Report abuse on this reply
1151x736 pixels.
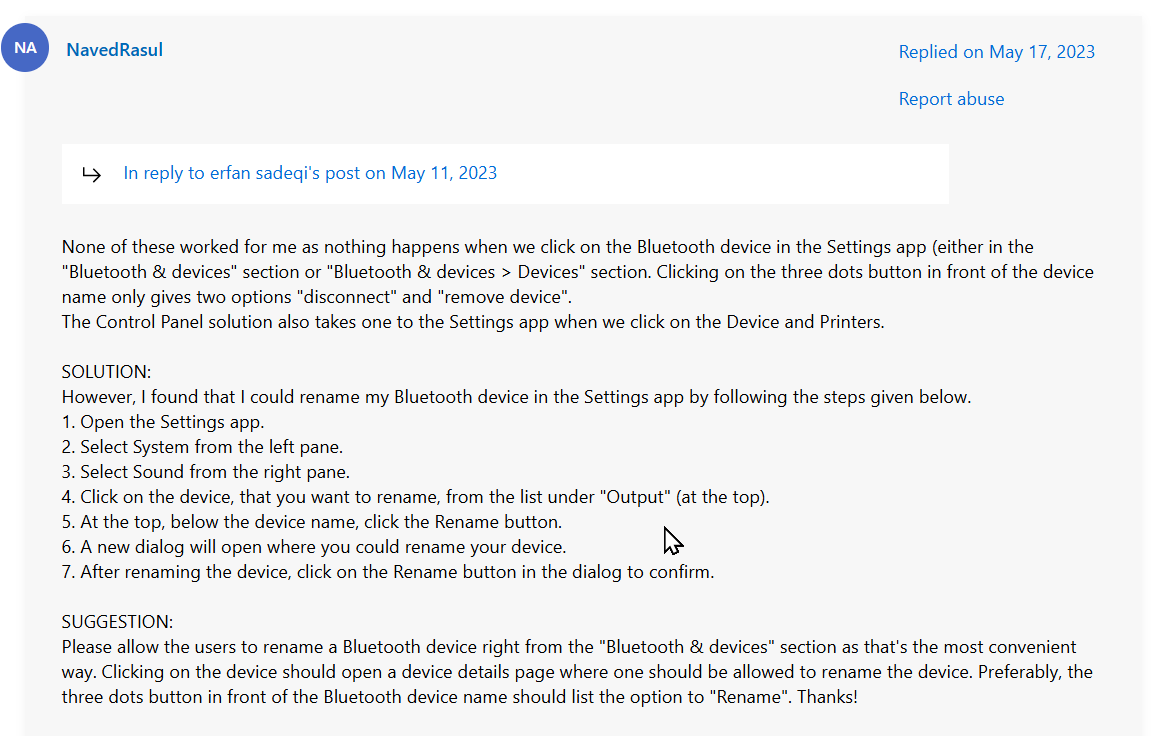coord(951,99)
